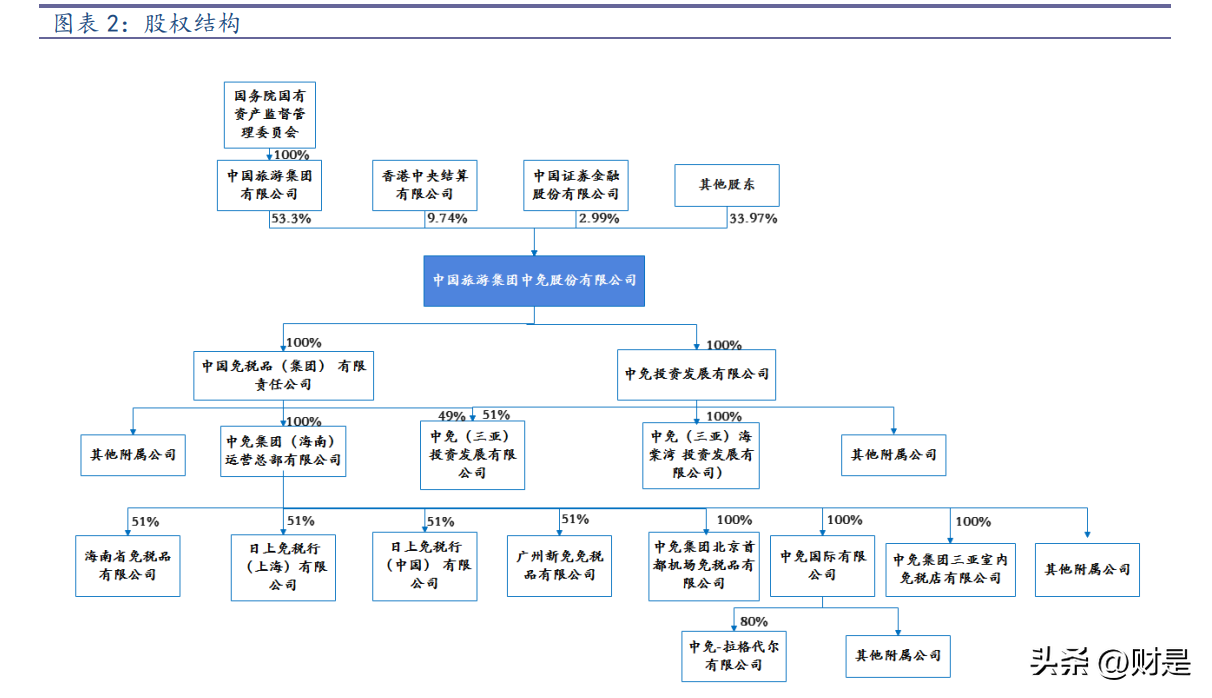The width and height of the screenshot is (1212, 698).
Task: Select 中免（三亚）海棠湾投资发展有限公司 box
Action: (x=701, y=454)
